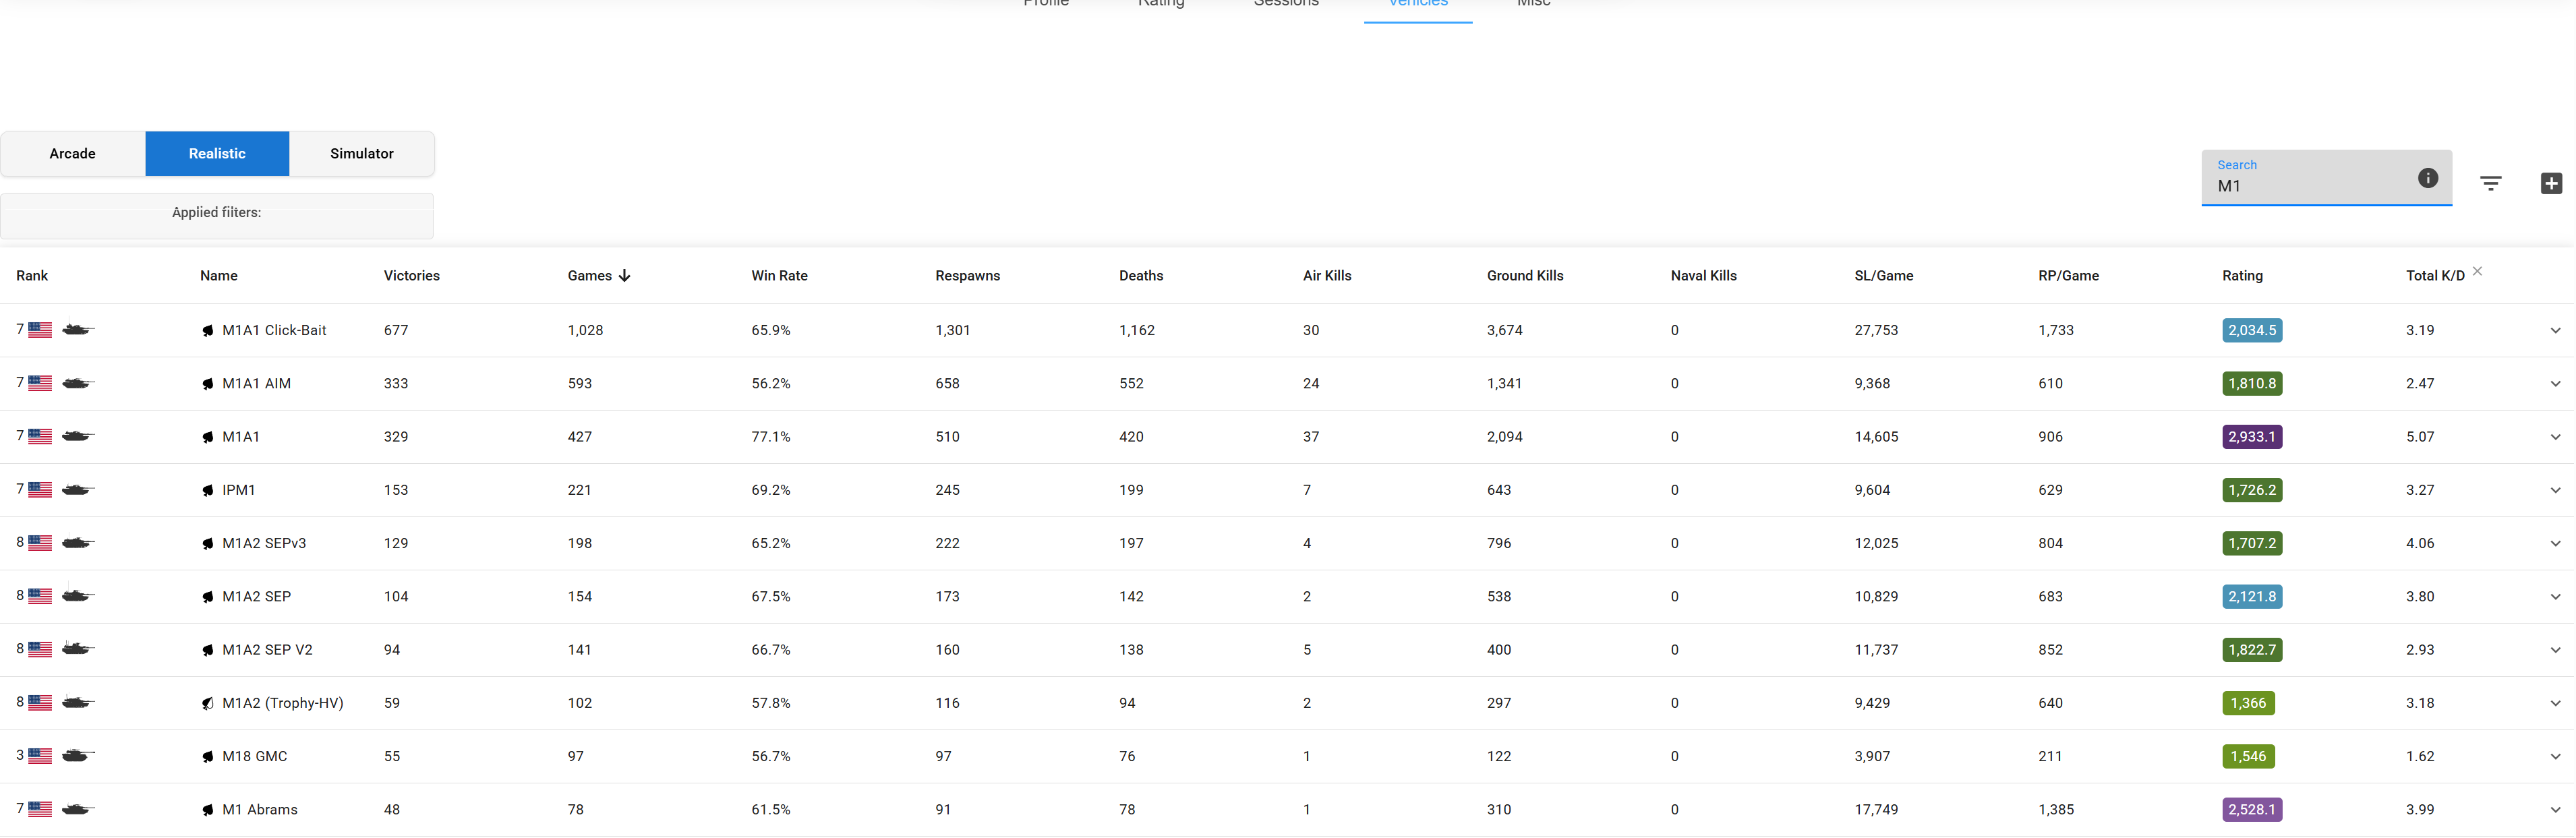Click the blue 2,034.5 rating badge

coord(2252,331)
